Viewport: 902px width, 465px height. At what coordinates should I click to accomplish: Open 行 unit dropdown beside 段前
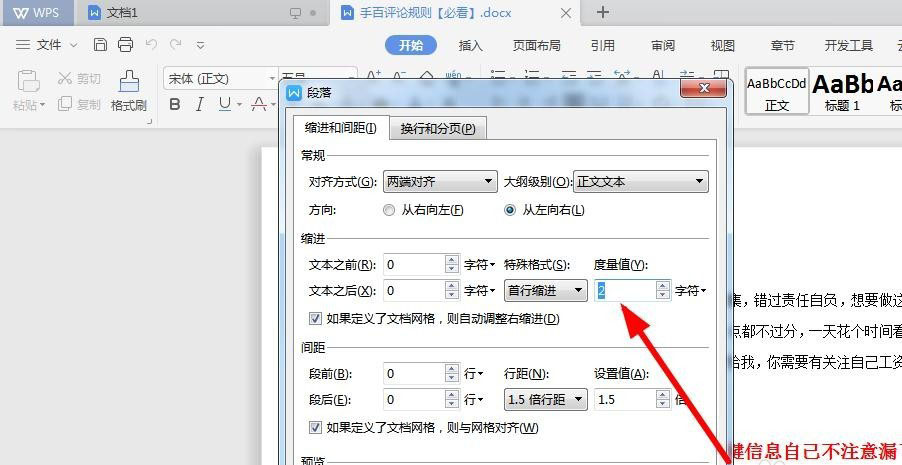point(474,374)
